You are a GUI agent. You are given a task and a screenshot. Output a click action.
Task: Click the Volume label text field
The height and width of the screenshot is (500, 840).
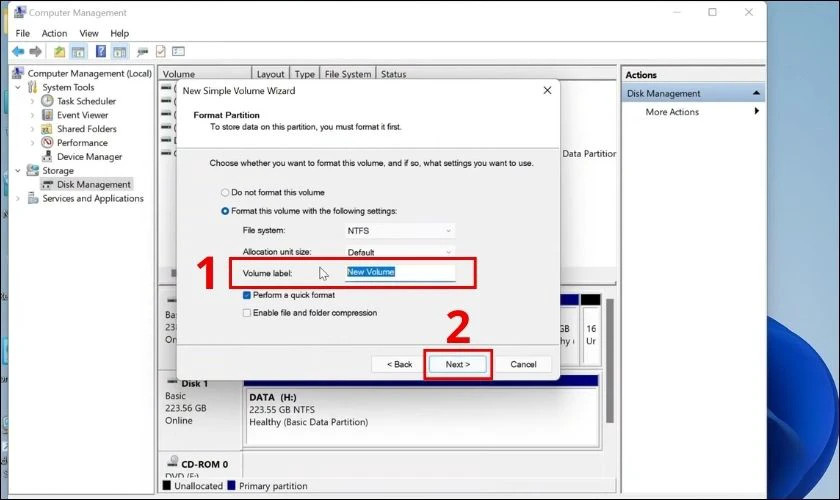pos(399,272)
